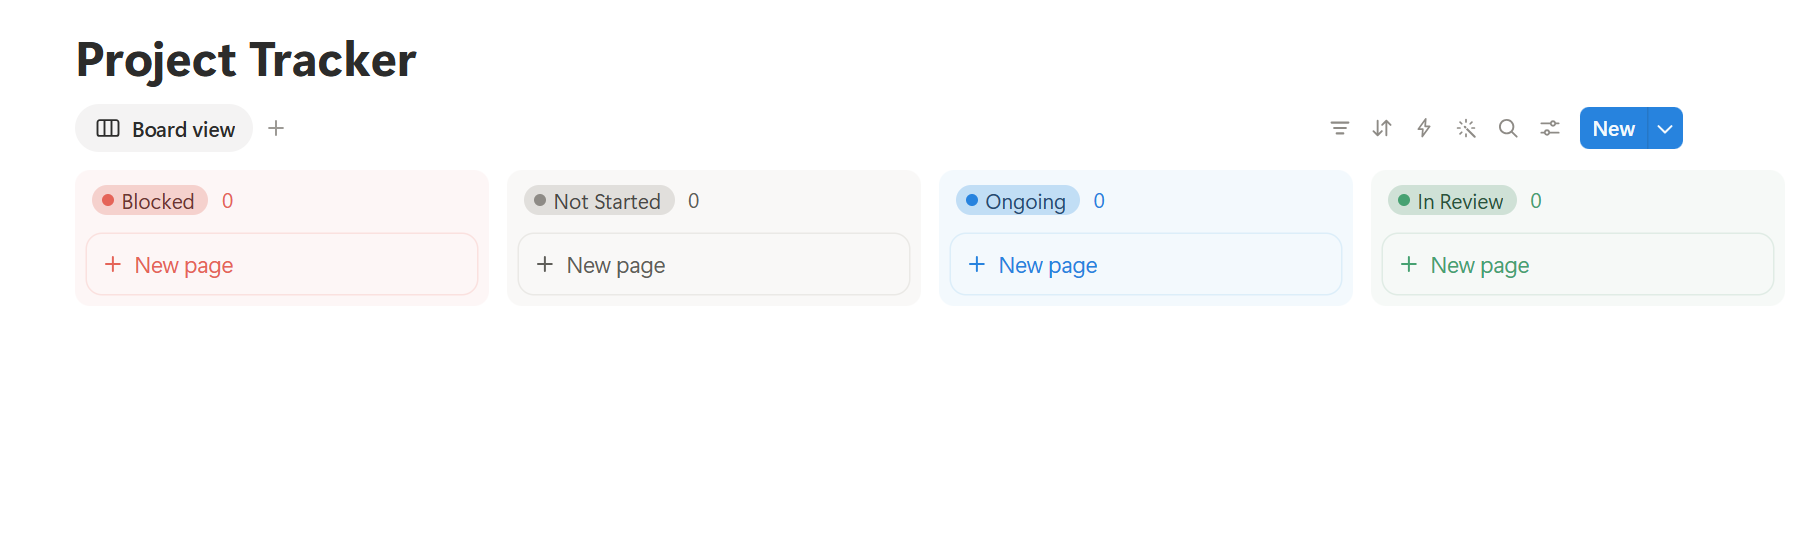Click the AI sparkle icon
The image size is (1816, 537).
click(1466, 128)
